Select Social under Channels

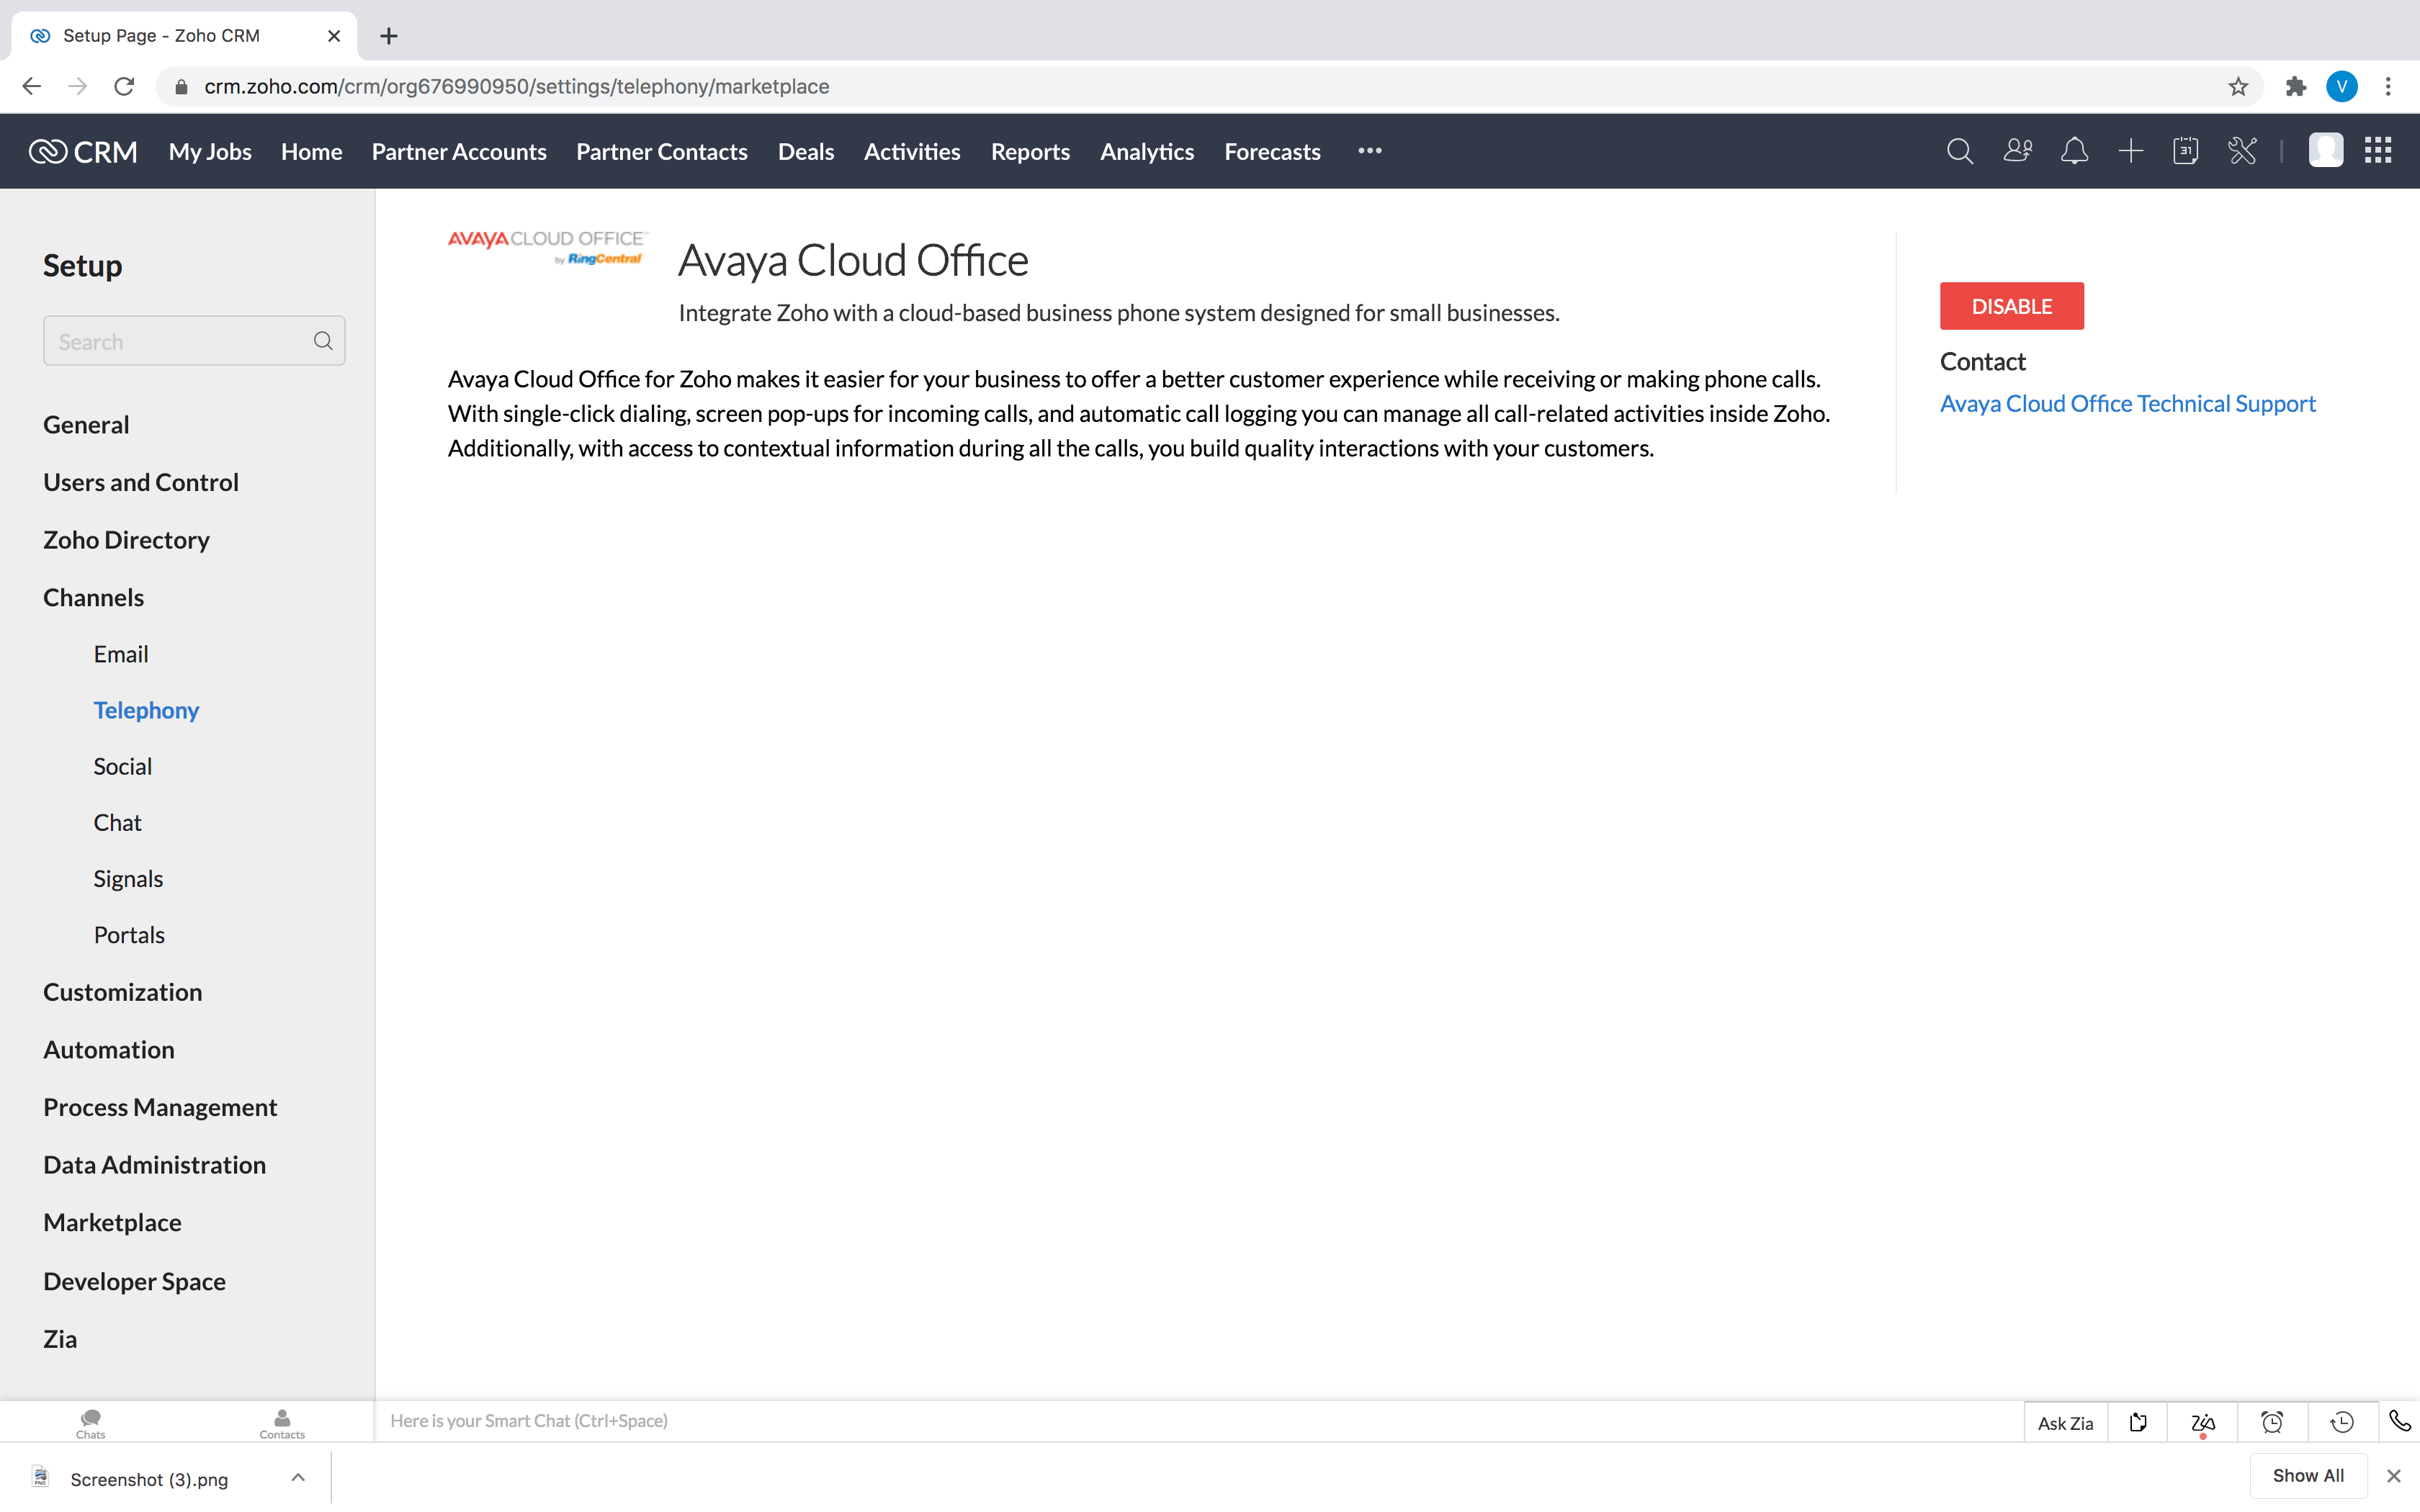(x=122, y=766)
